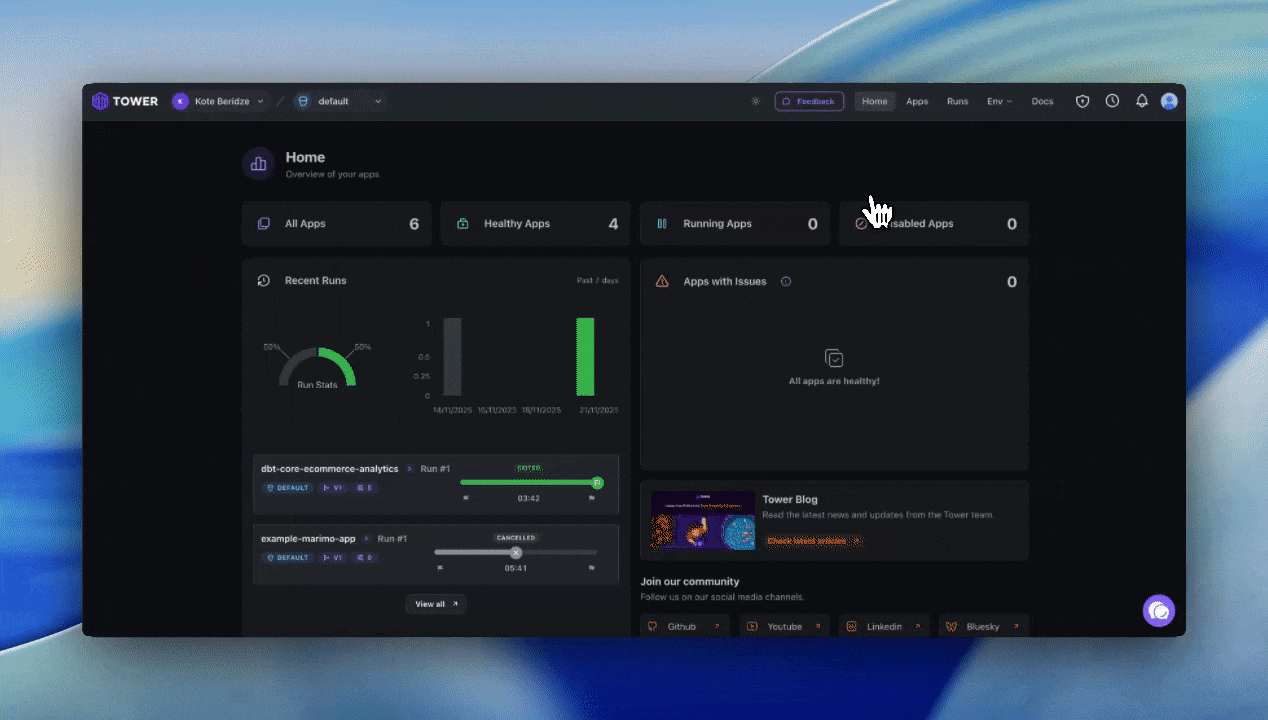Click the database icon next to default
1268x720 pixels.
coord(303,101)
